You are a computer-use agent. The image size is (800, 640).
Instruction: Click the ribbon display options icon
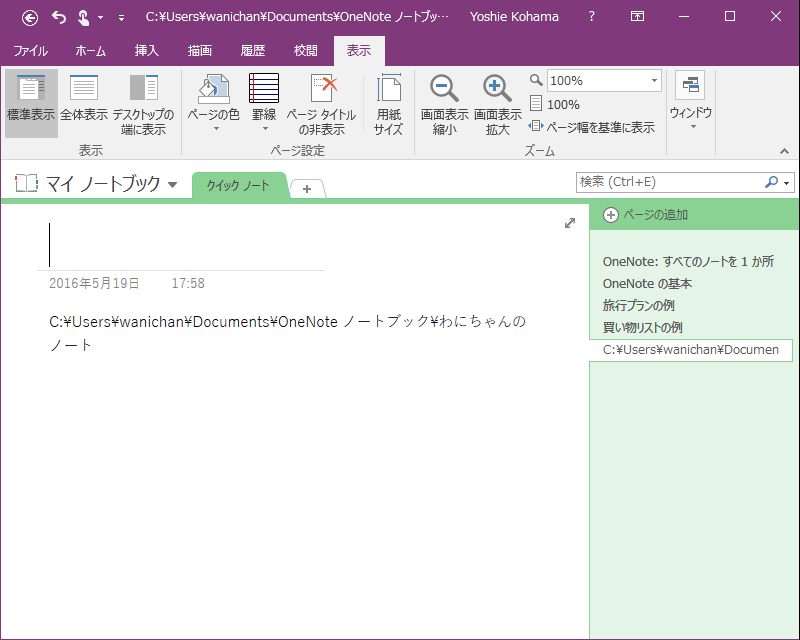[637, 16]
